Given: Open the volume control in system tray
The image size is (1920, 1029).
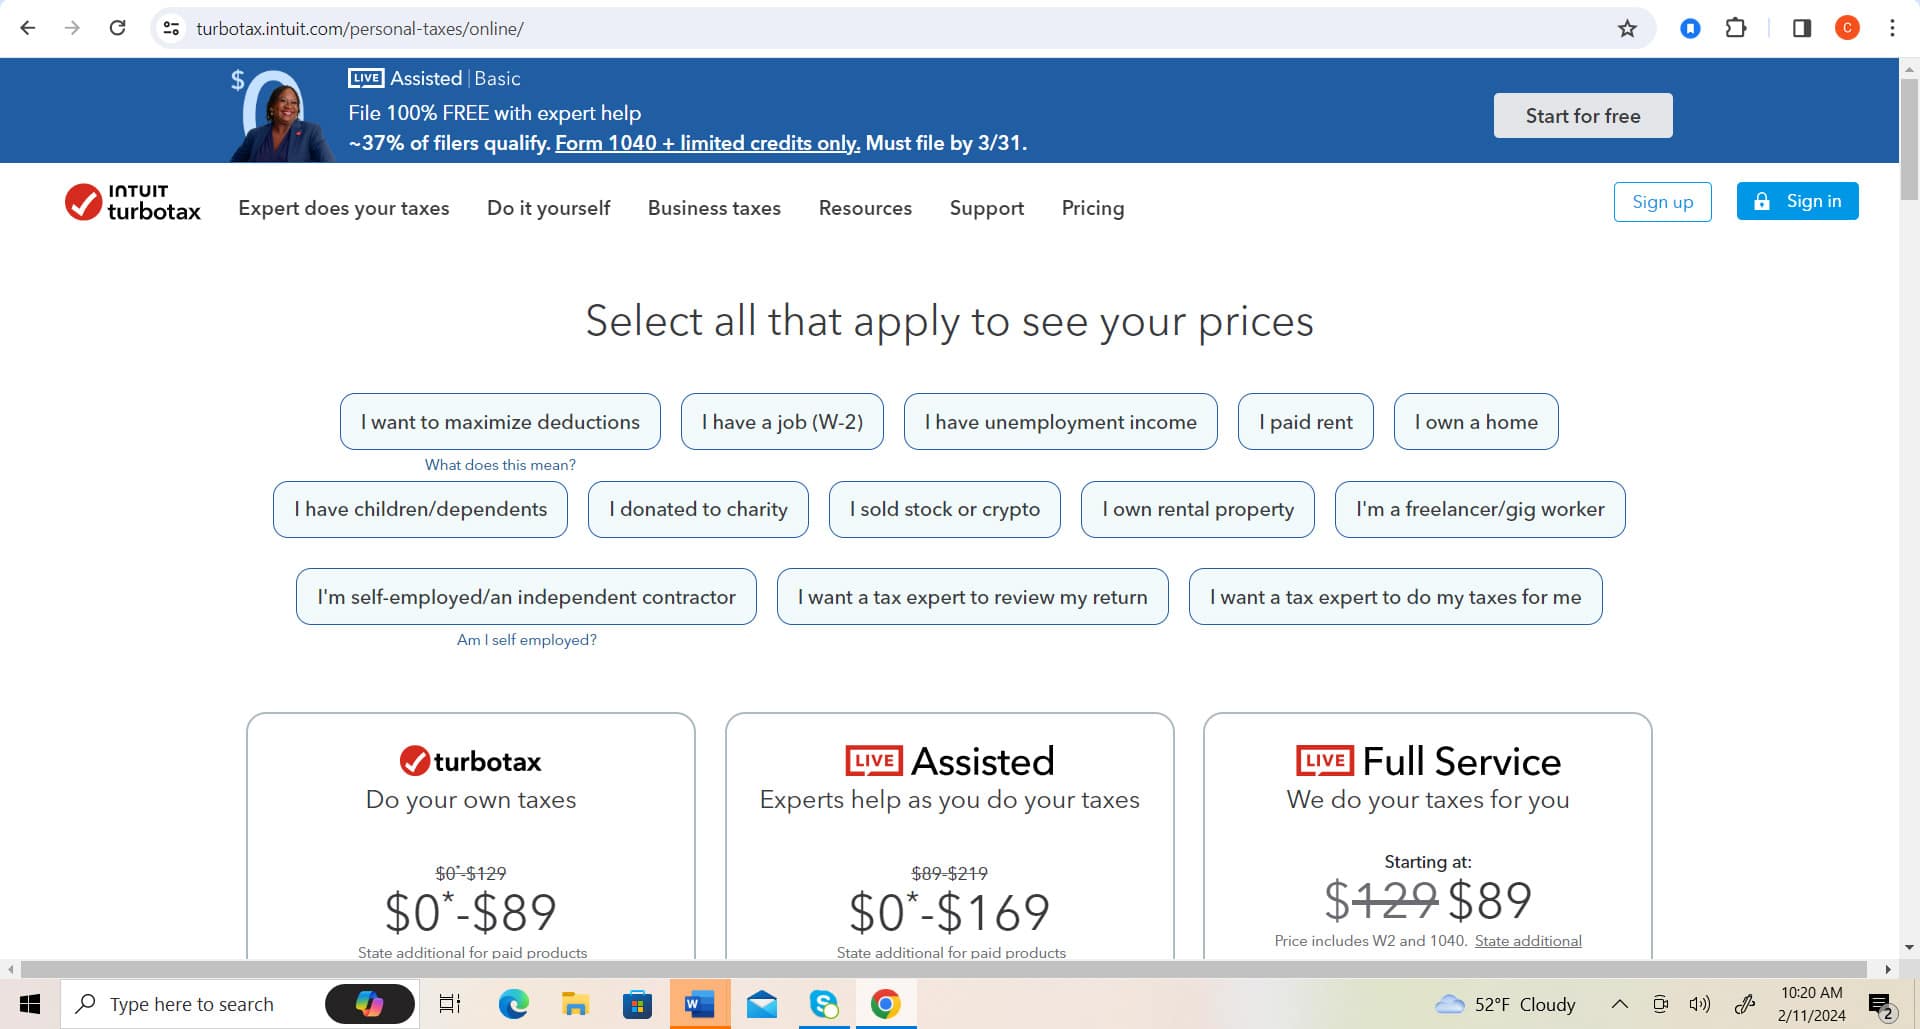Looking at the screenshot, I should tap(1699, 1004).
